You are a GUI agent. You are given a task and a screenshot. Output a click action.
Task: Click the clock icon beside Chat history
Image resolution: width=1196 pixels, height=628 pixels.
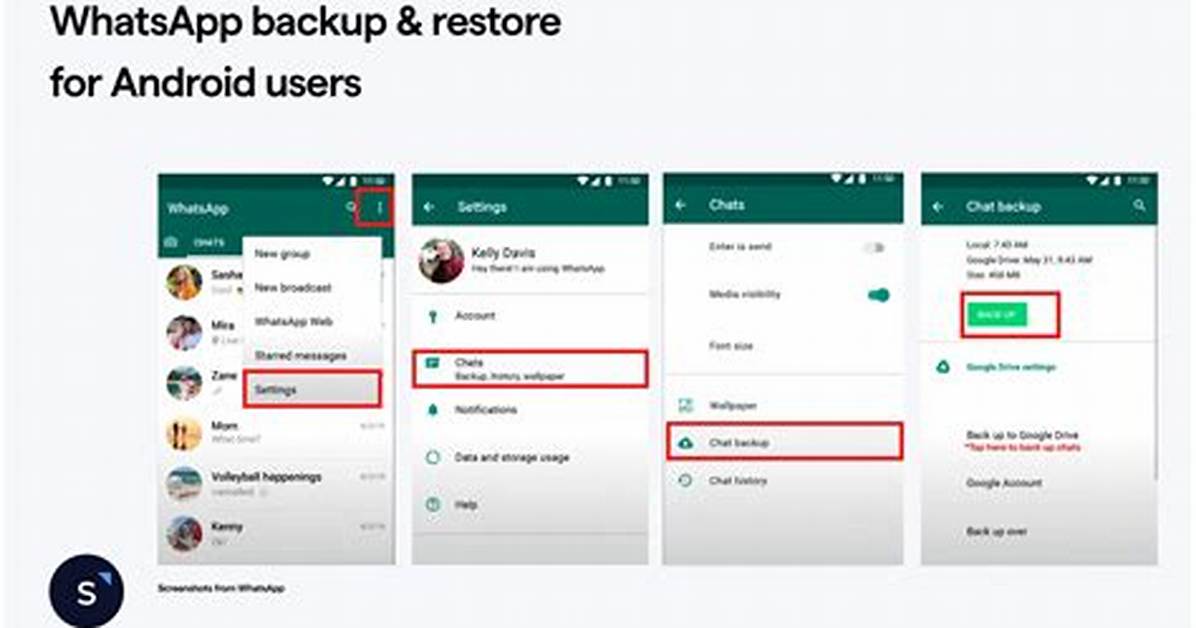click(x=685, y=481)
